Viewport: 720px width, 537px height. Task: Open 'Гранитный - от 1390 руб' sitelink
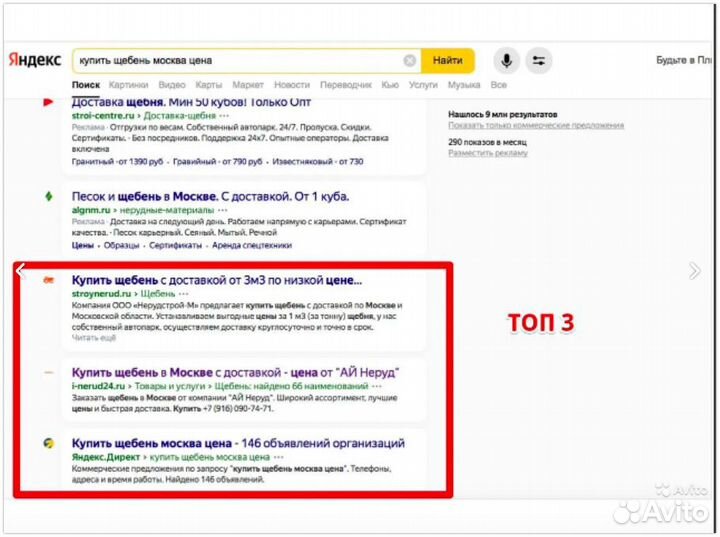(x=117, y=162)
